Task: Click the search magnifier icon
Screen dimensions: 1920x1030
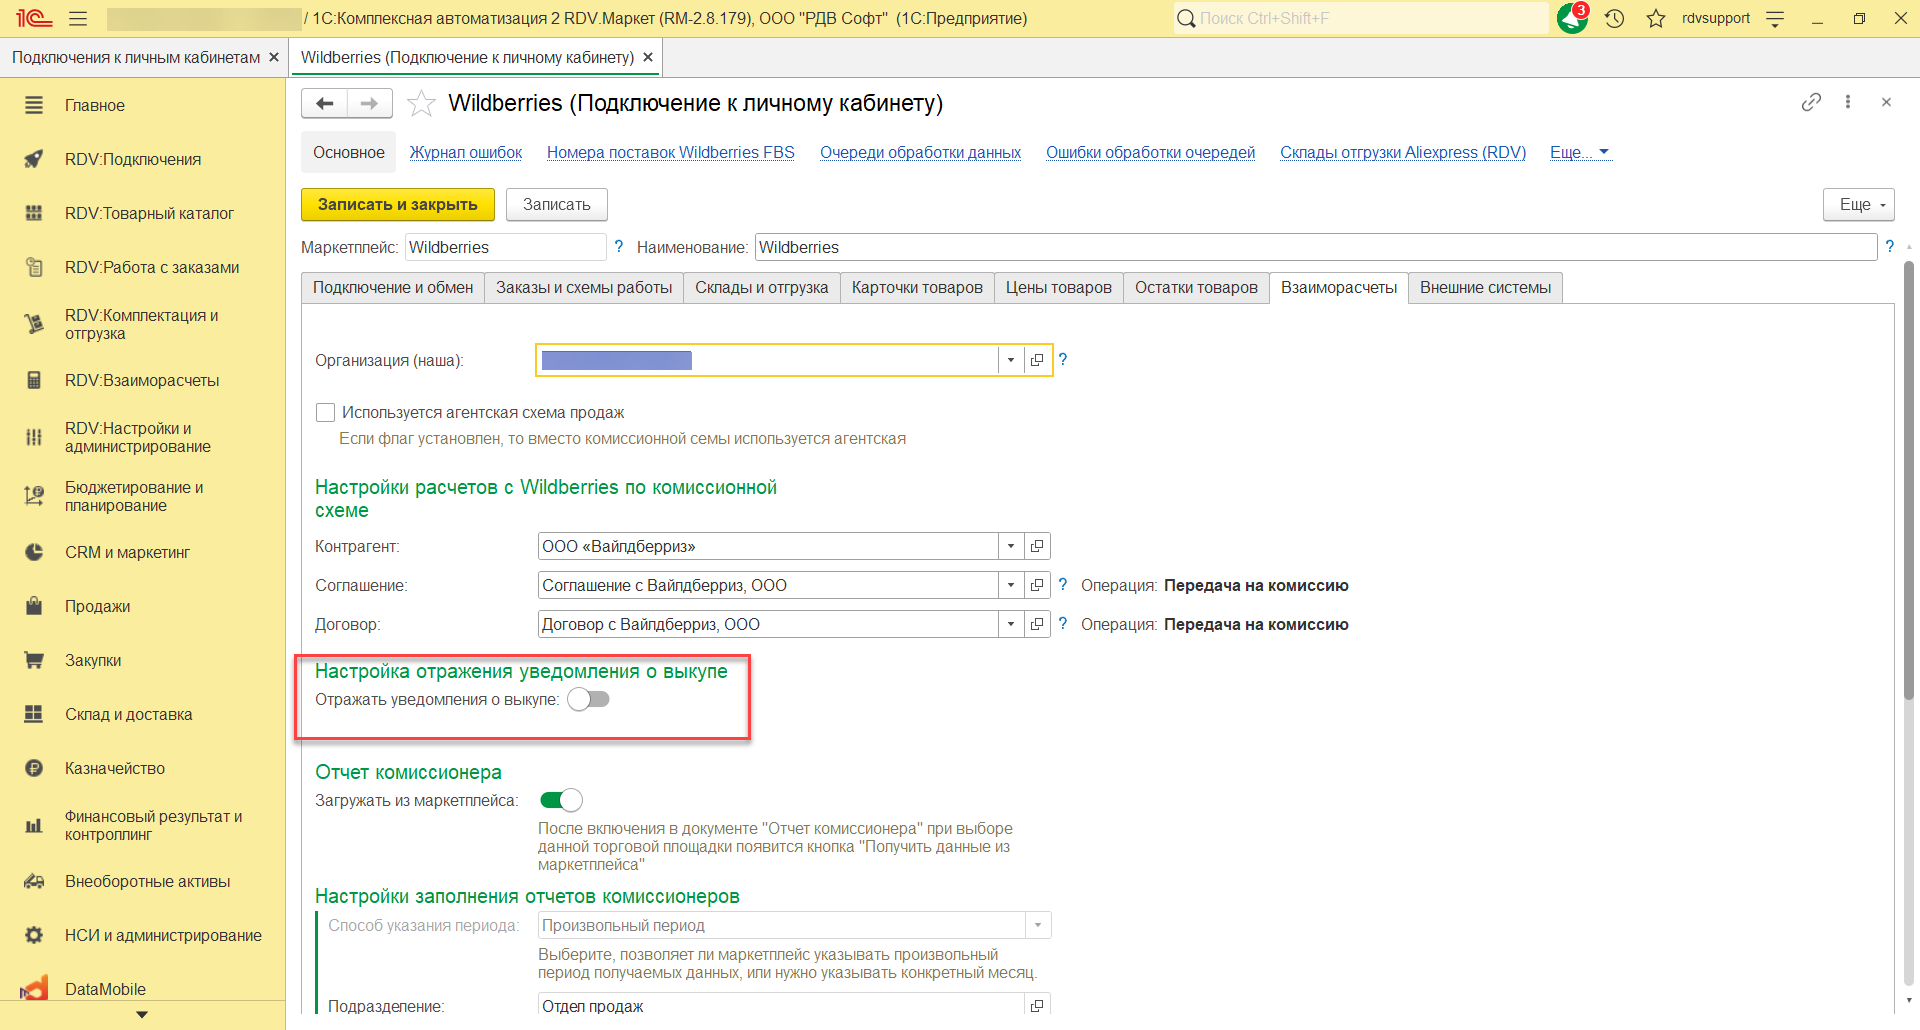Action: click(1186, 18)
